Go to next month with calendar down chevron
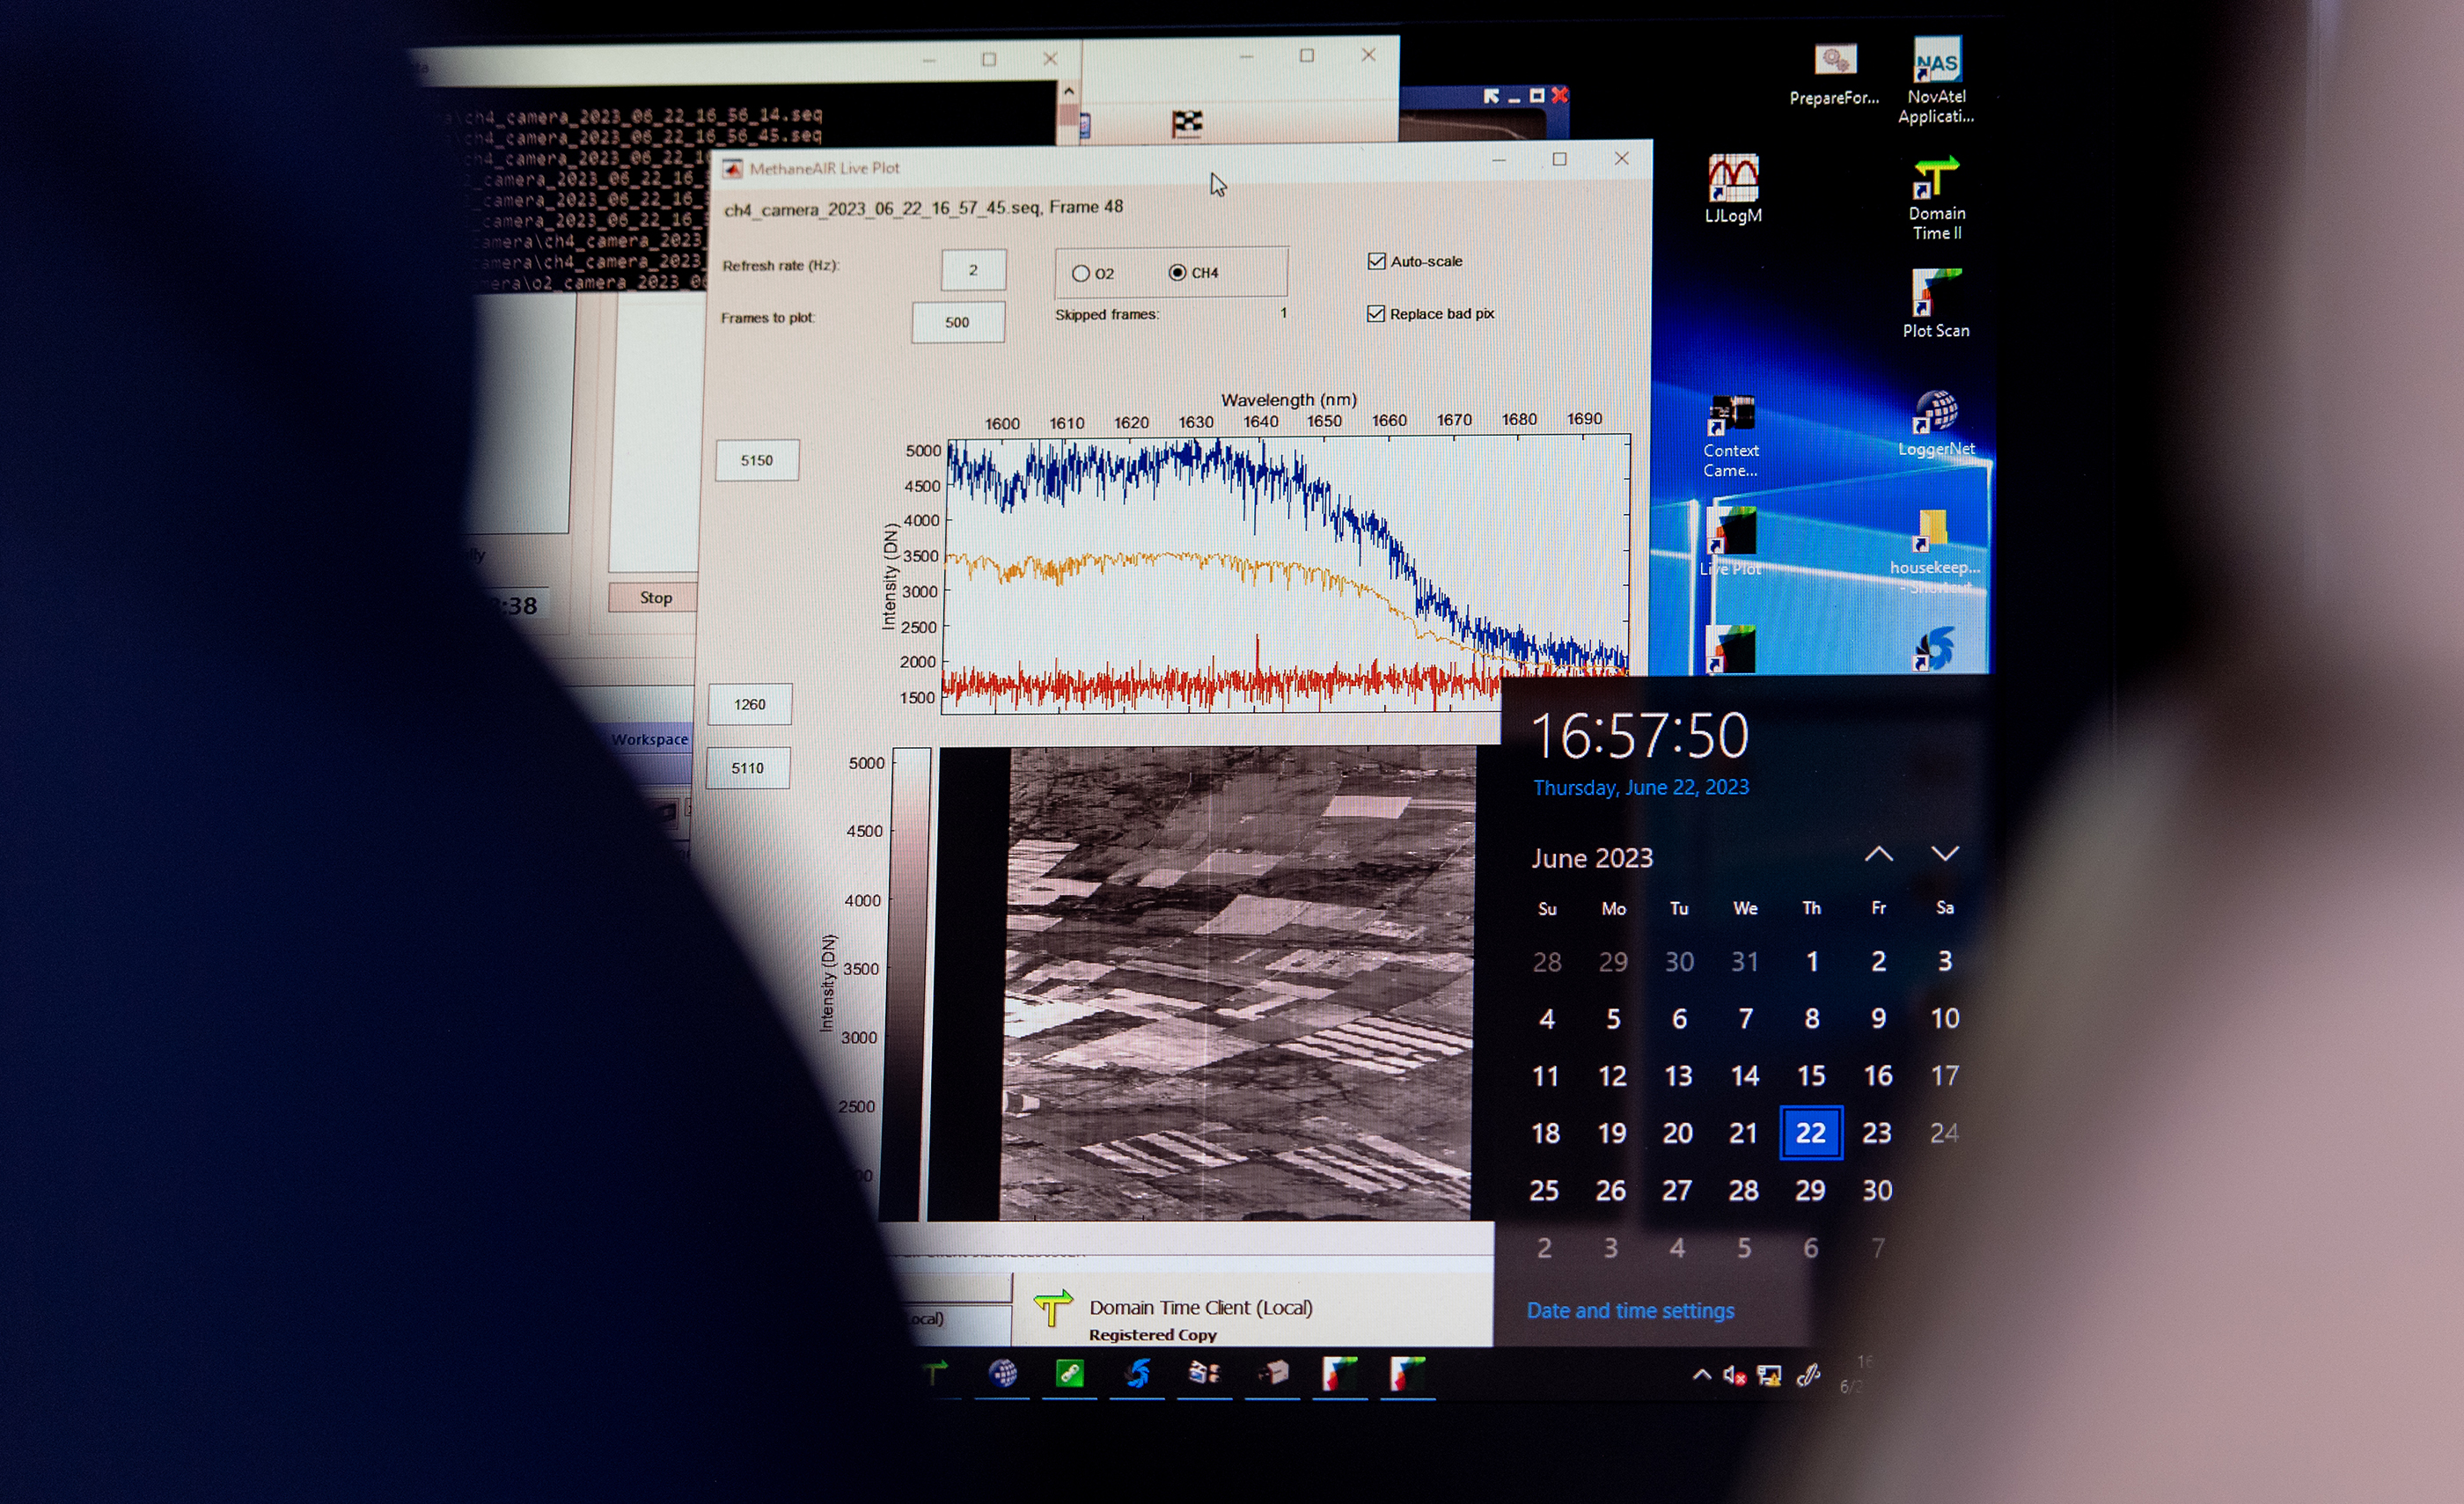The height and width of the screenshot is (1504, 2464). (1945, 855)
